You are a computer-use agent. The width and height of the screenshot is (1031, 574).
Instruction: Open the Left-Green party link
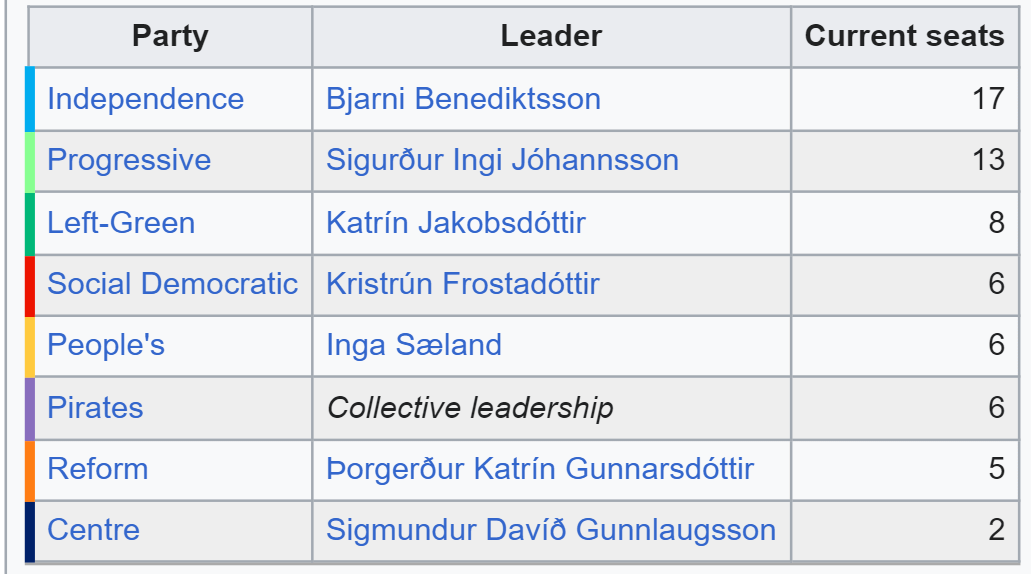tap(121, 223)
